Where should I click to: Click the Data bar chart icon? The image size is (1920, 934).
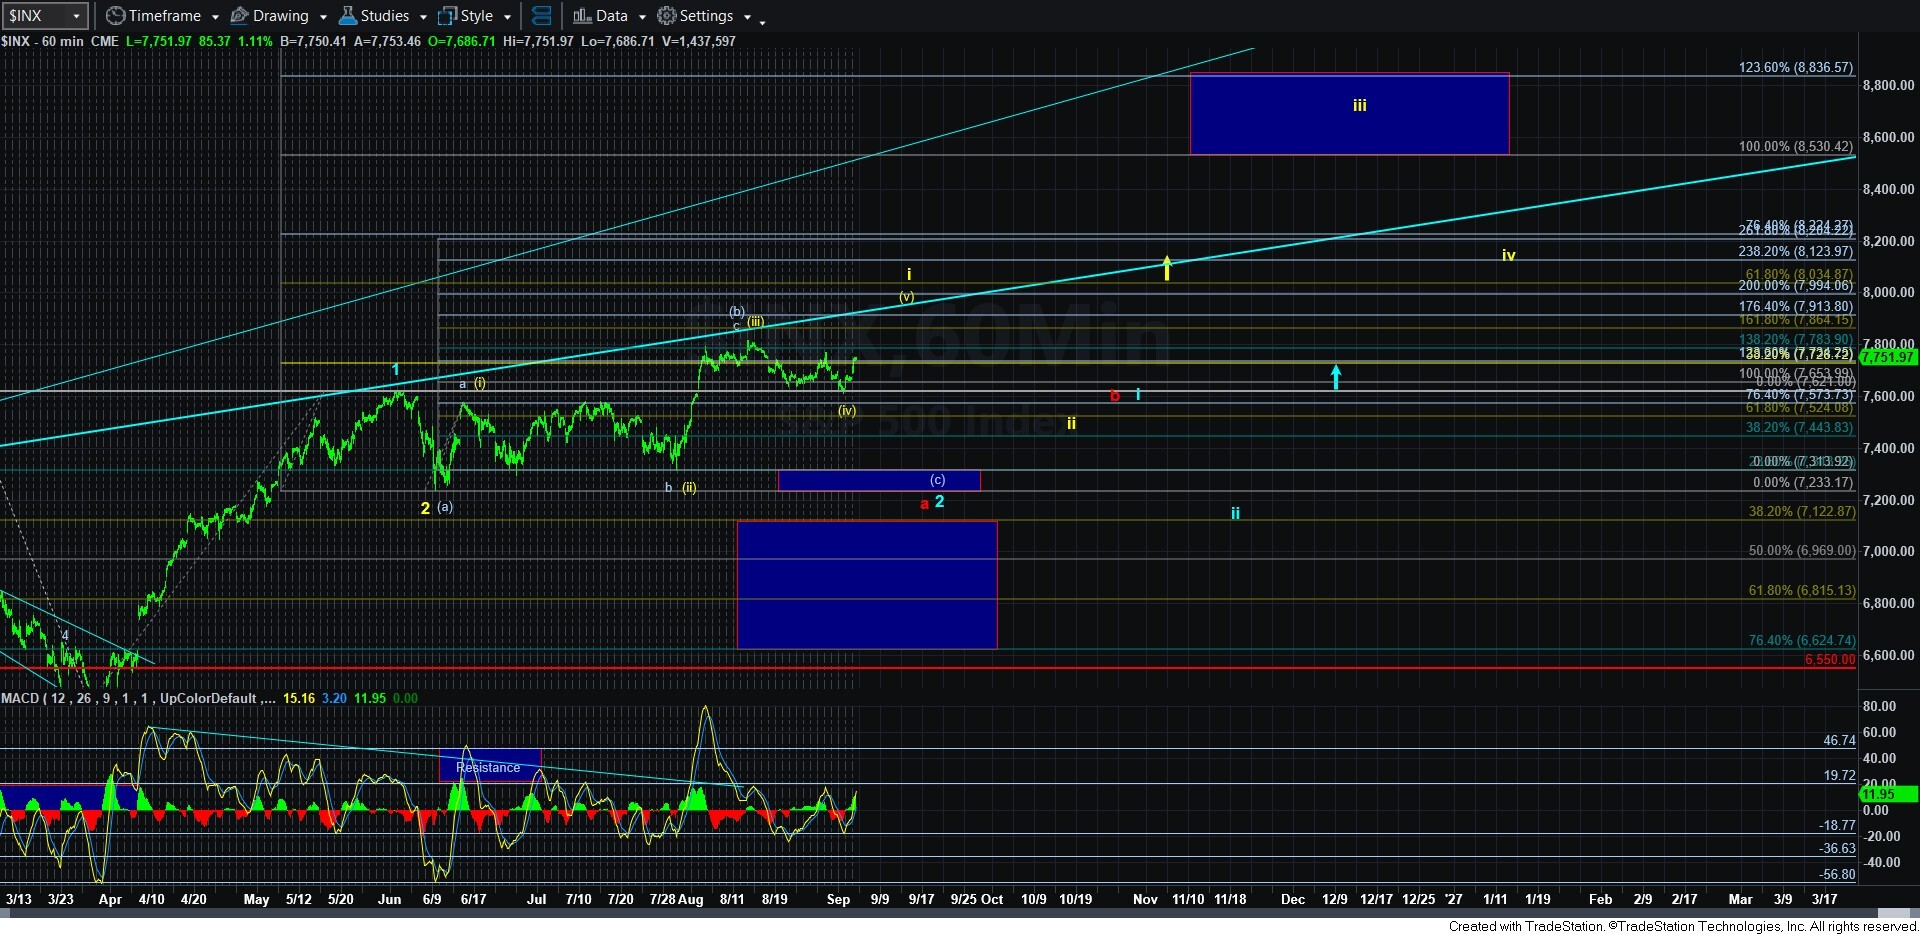582,16
